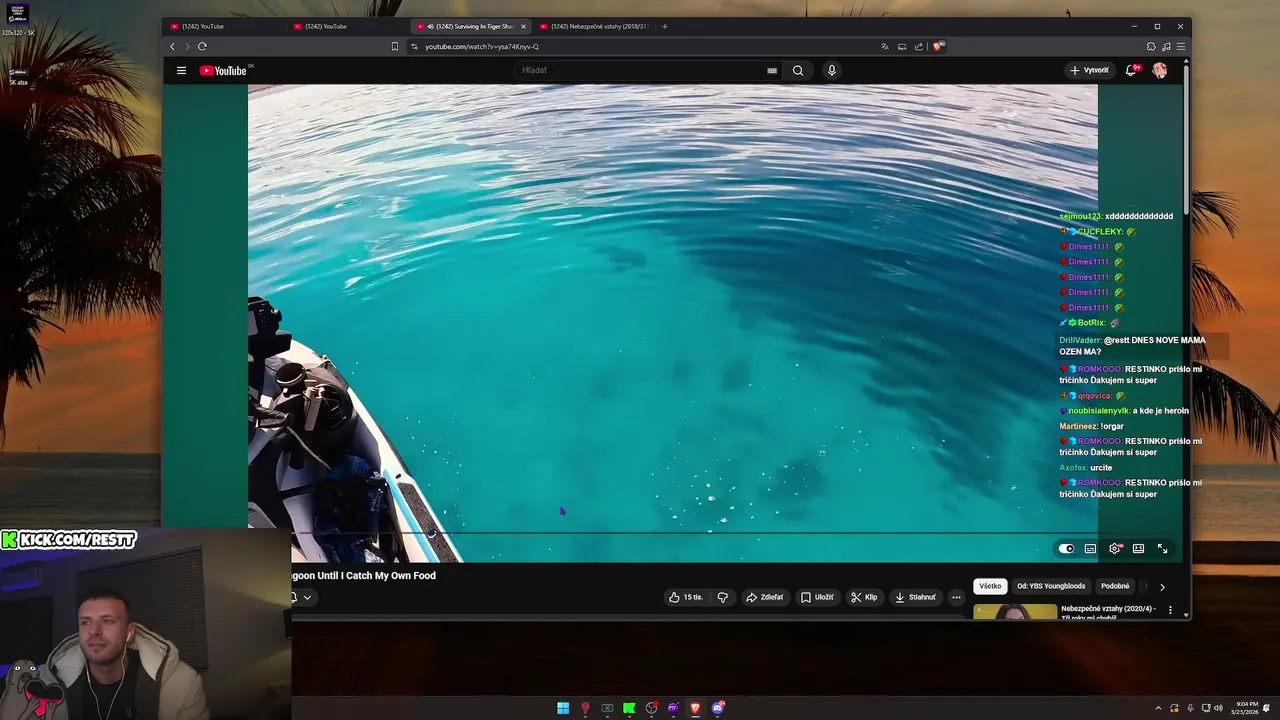
Task: Open YouTube notifications bell
Action: (1131, 70)
